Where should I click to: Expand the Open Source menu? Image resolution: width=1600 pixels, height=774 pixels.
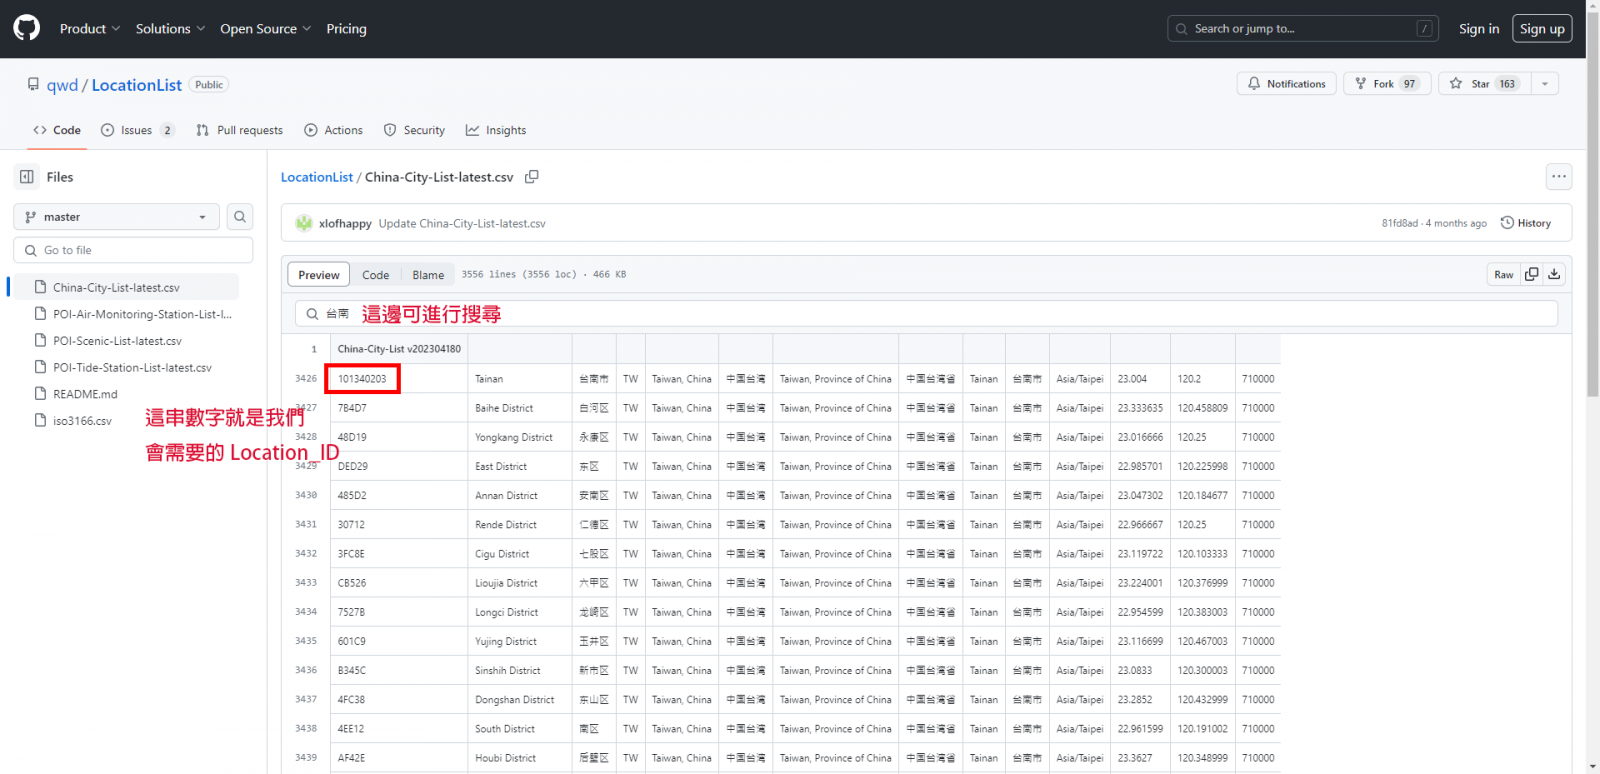265,29
